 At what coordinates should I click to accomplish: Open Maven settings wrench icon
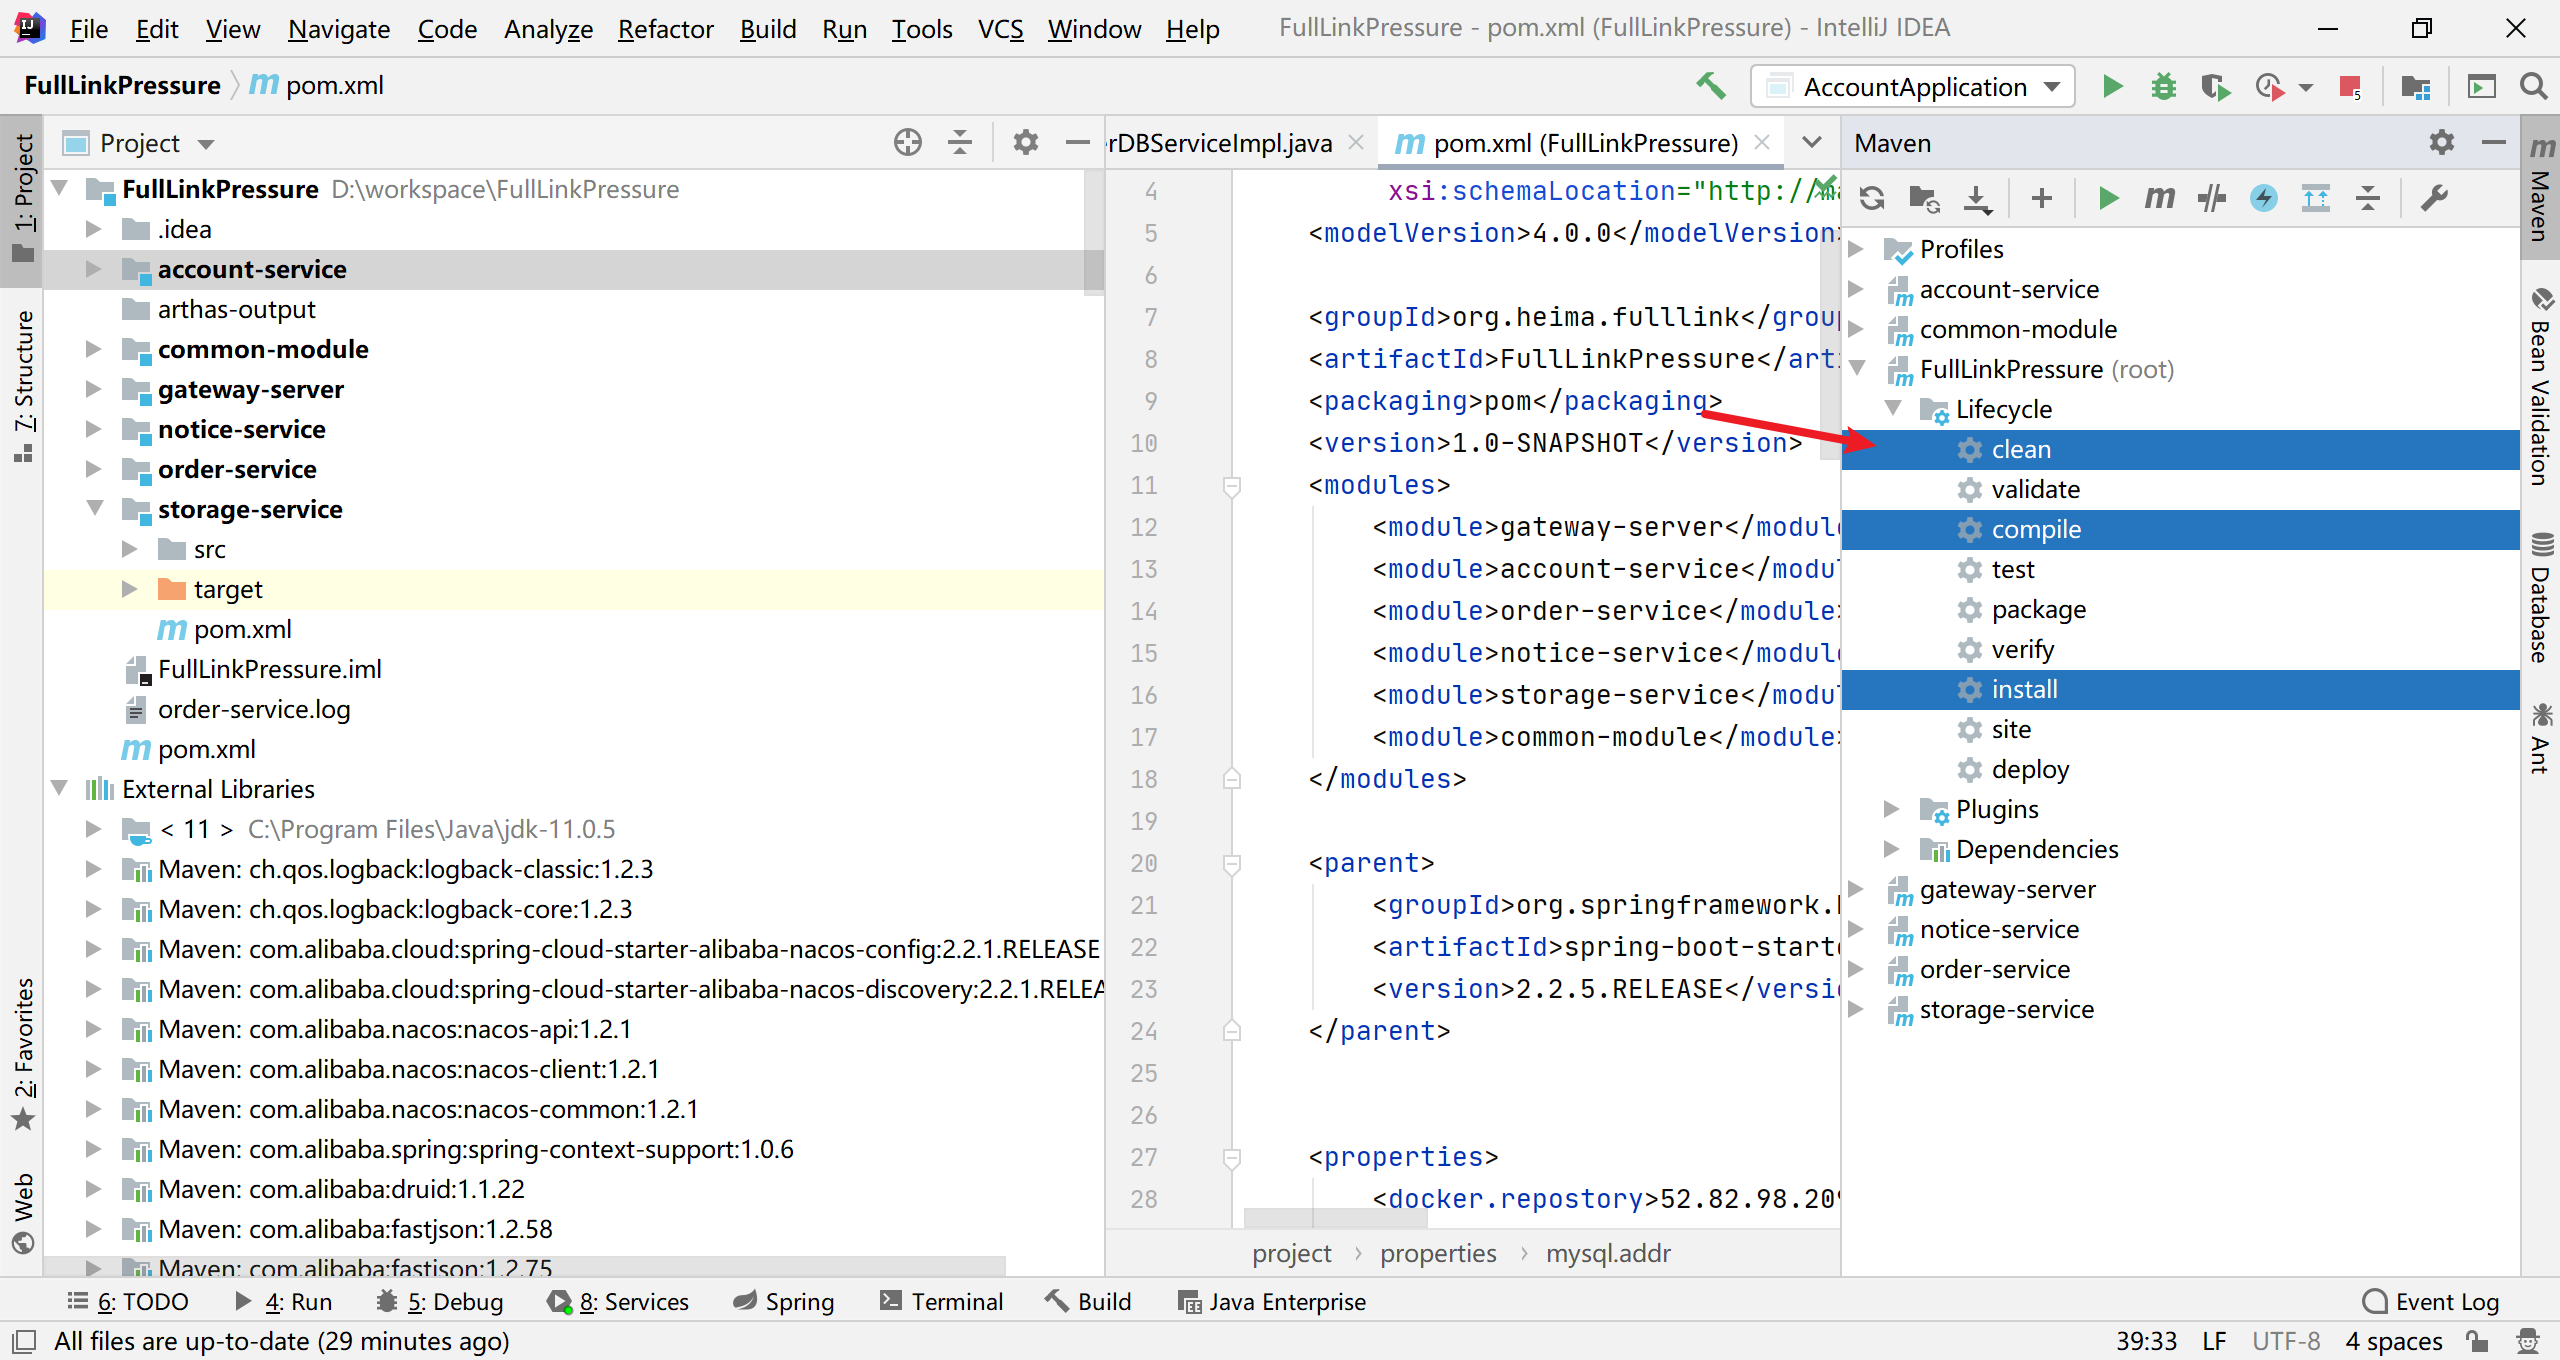click(x=2434, y=198)
